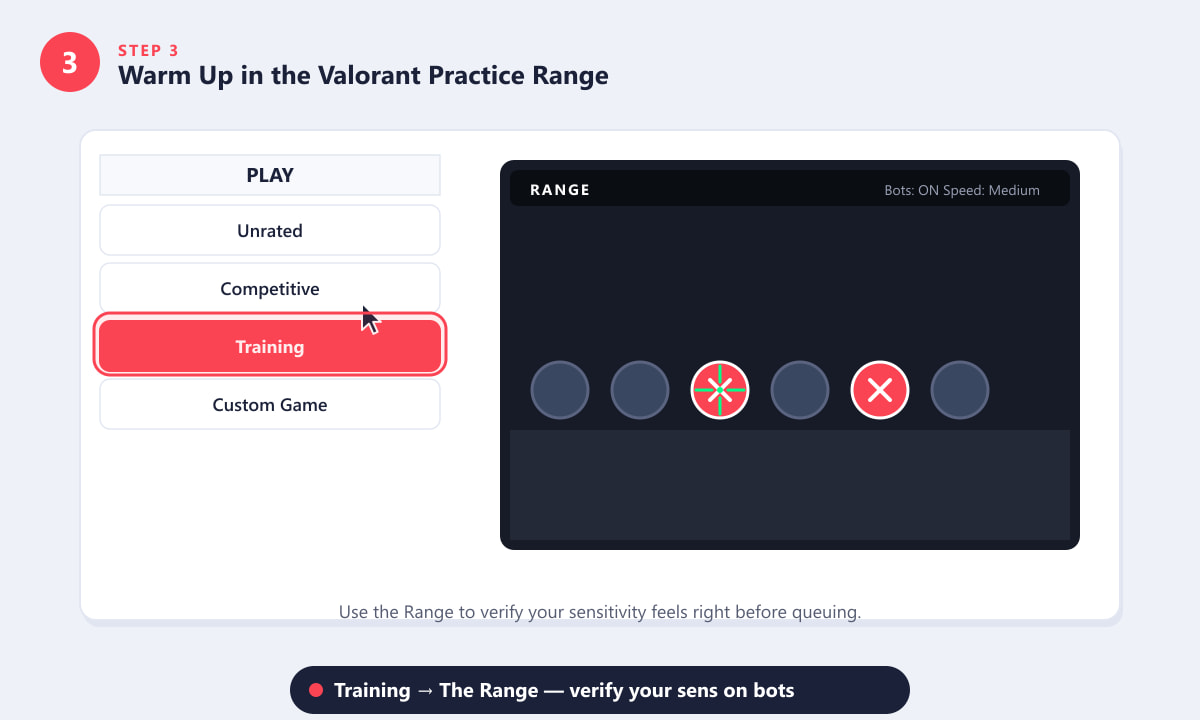Click the Training → The Range banner
This screenshot has height=720, width=1200.
(x=600, y=690)
